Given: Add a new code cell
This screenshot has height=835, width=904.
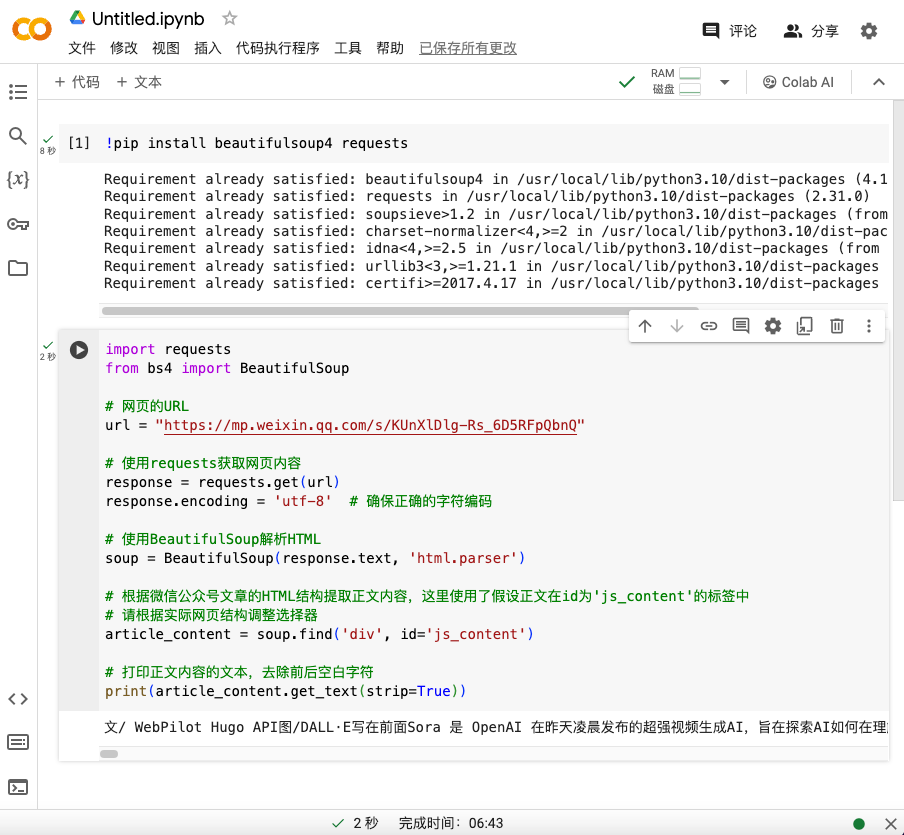Looking at the screenshot, I should [76, 81].
